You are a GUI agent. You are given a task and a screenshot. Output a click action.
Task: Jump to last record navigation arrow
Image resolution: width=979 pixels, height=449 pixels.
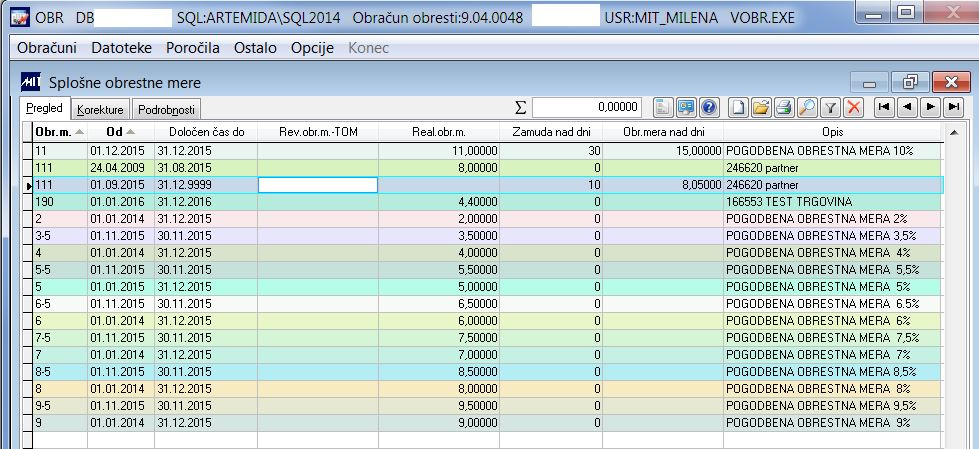coord(953,107)
